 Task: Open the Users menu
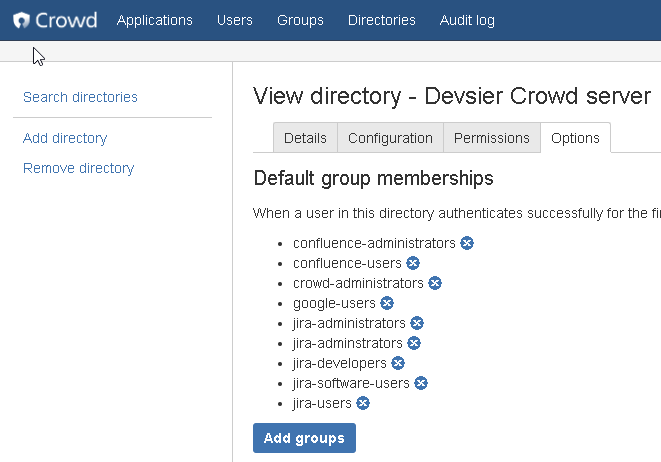pos(234,20)
